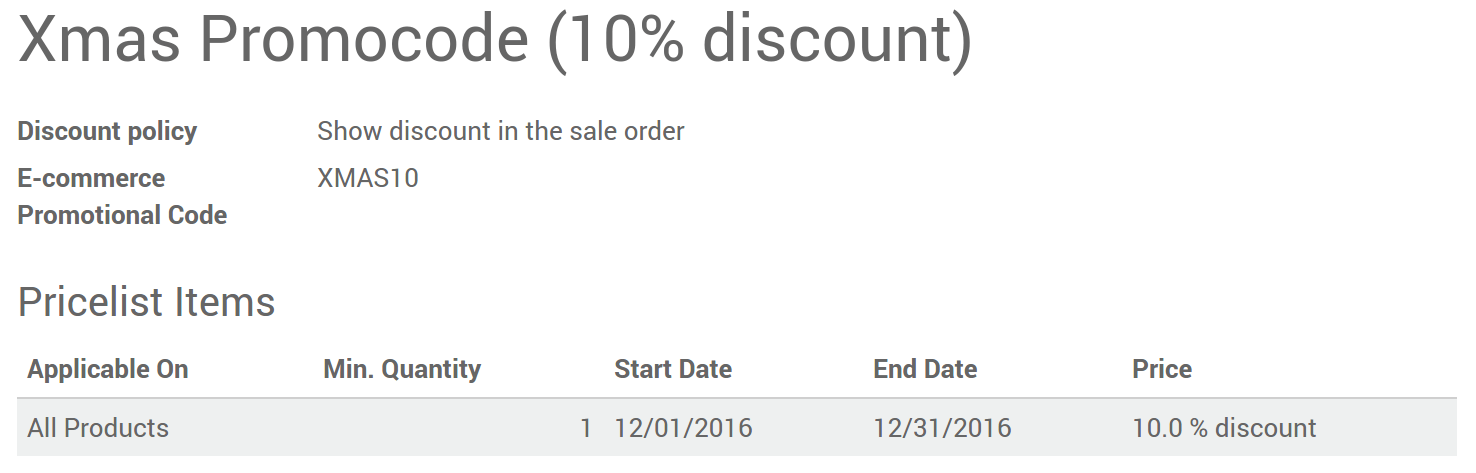The image size is (1476, 473).
Task: Open the All Products pricelist item
Action: click(98, 428)
